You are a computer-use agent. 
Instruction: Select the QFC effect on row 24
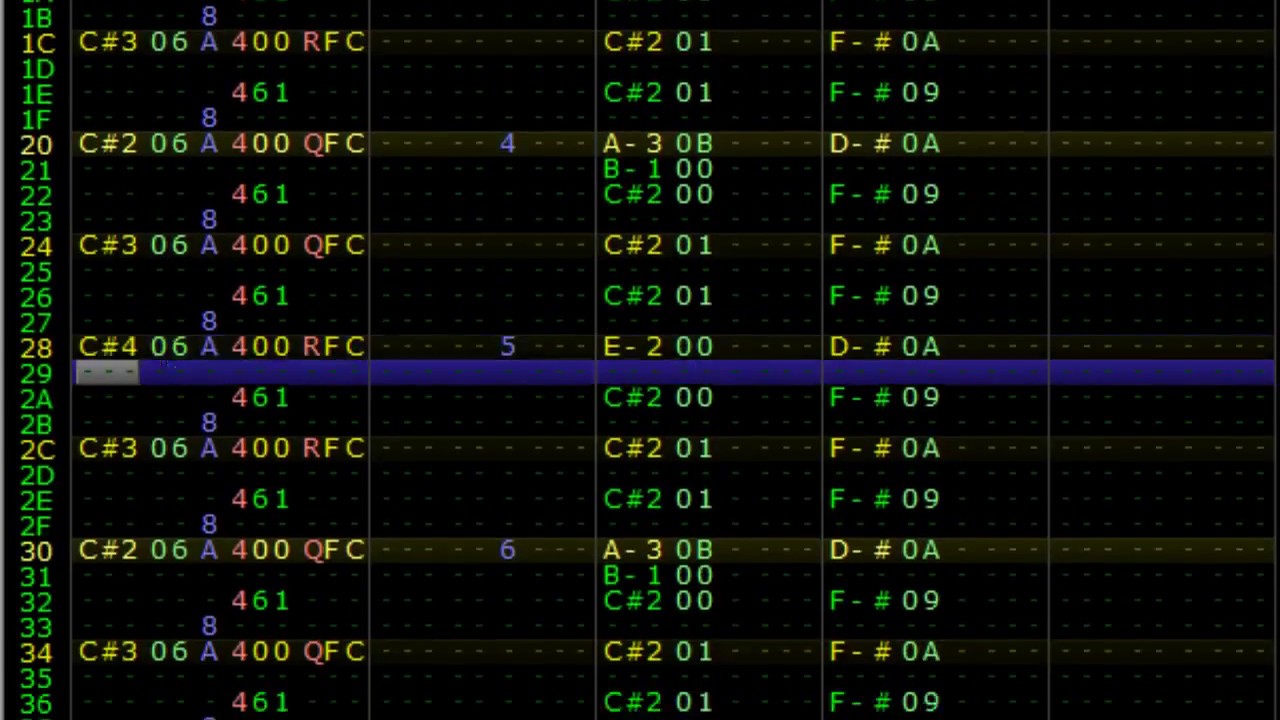click(x=334, y=245)
